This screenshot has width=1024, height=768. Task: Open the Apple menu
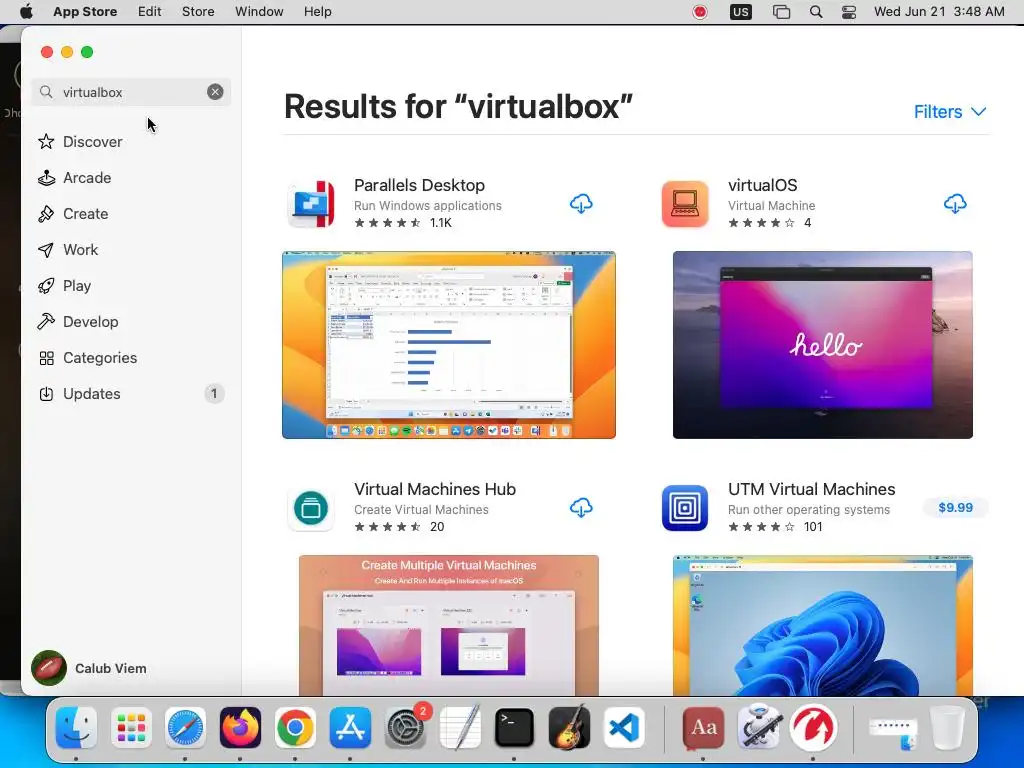26,12
